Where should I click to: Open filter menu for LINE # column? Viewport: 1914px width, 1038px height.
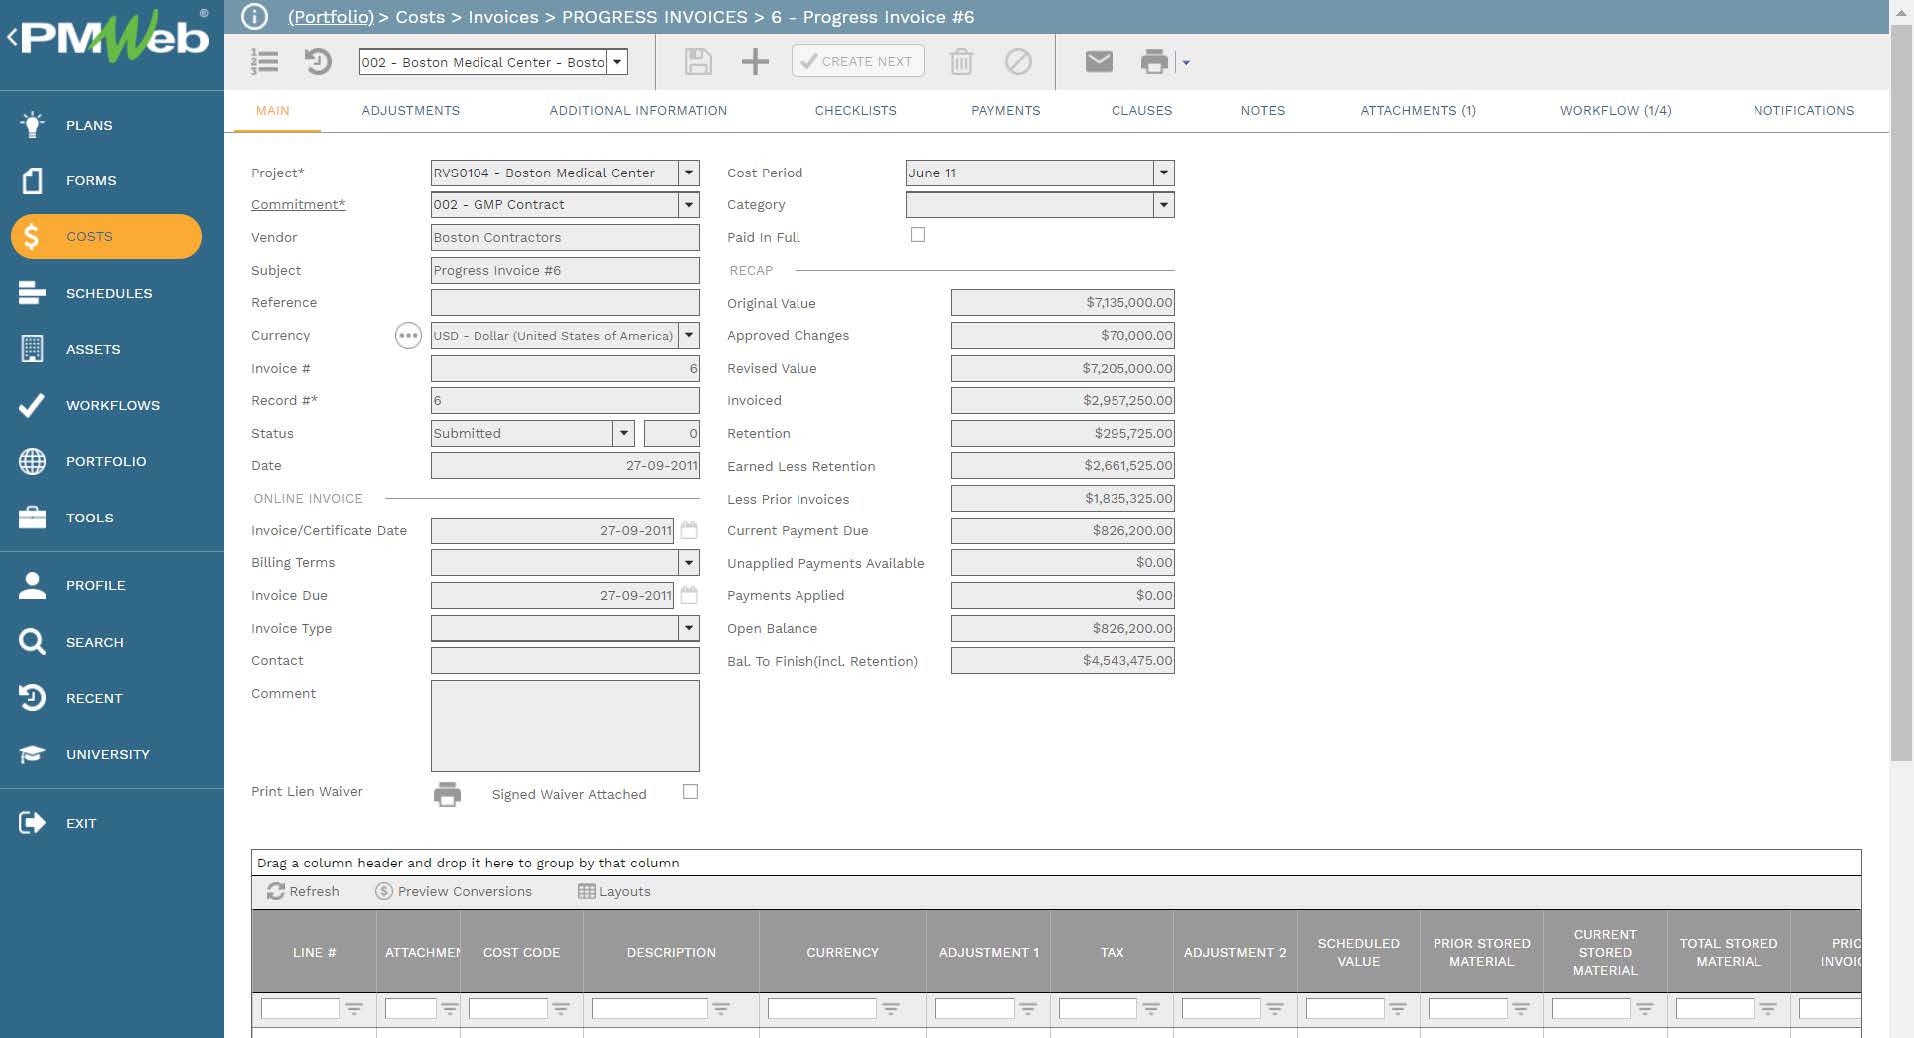[354, 1009]
